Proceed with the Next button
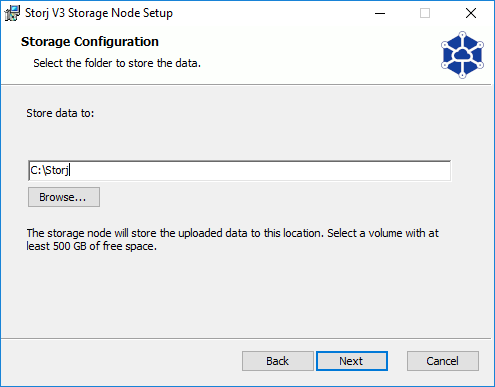The height and width of the screenshot is (387, 495). pos(352,361)
